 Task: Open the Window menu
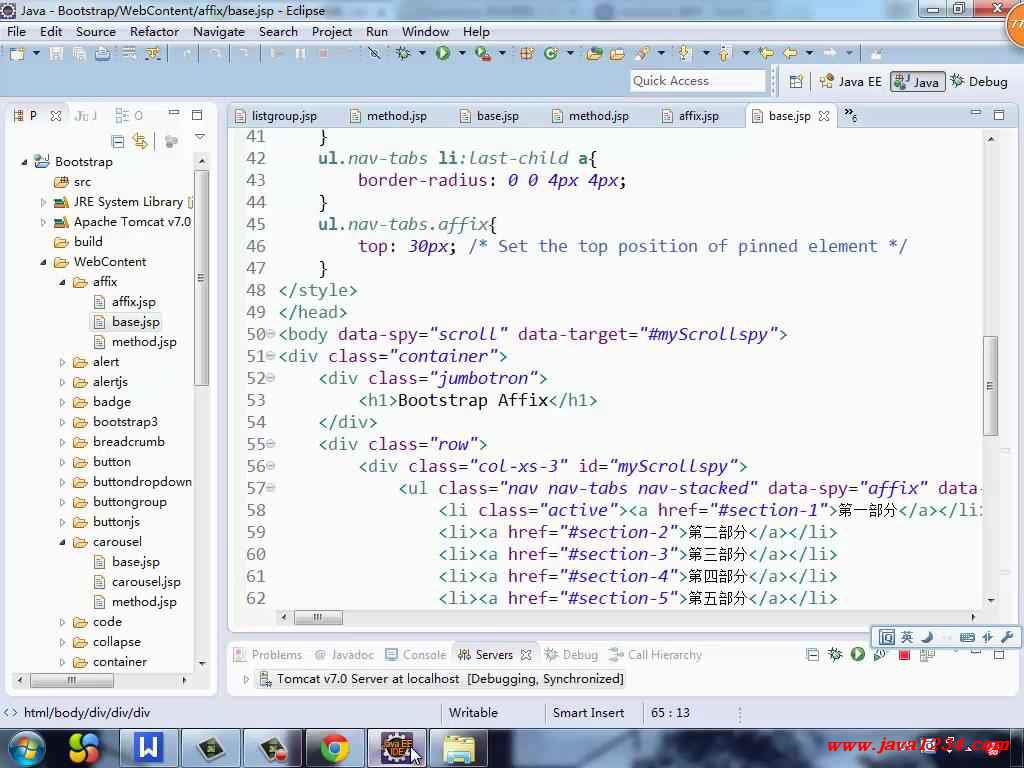[425, 31]
